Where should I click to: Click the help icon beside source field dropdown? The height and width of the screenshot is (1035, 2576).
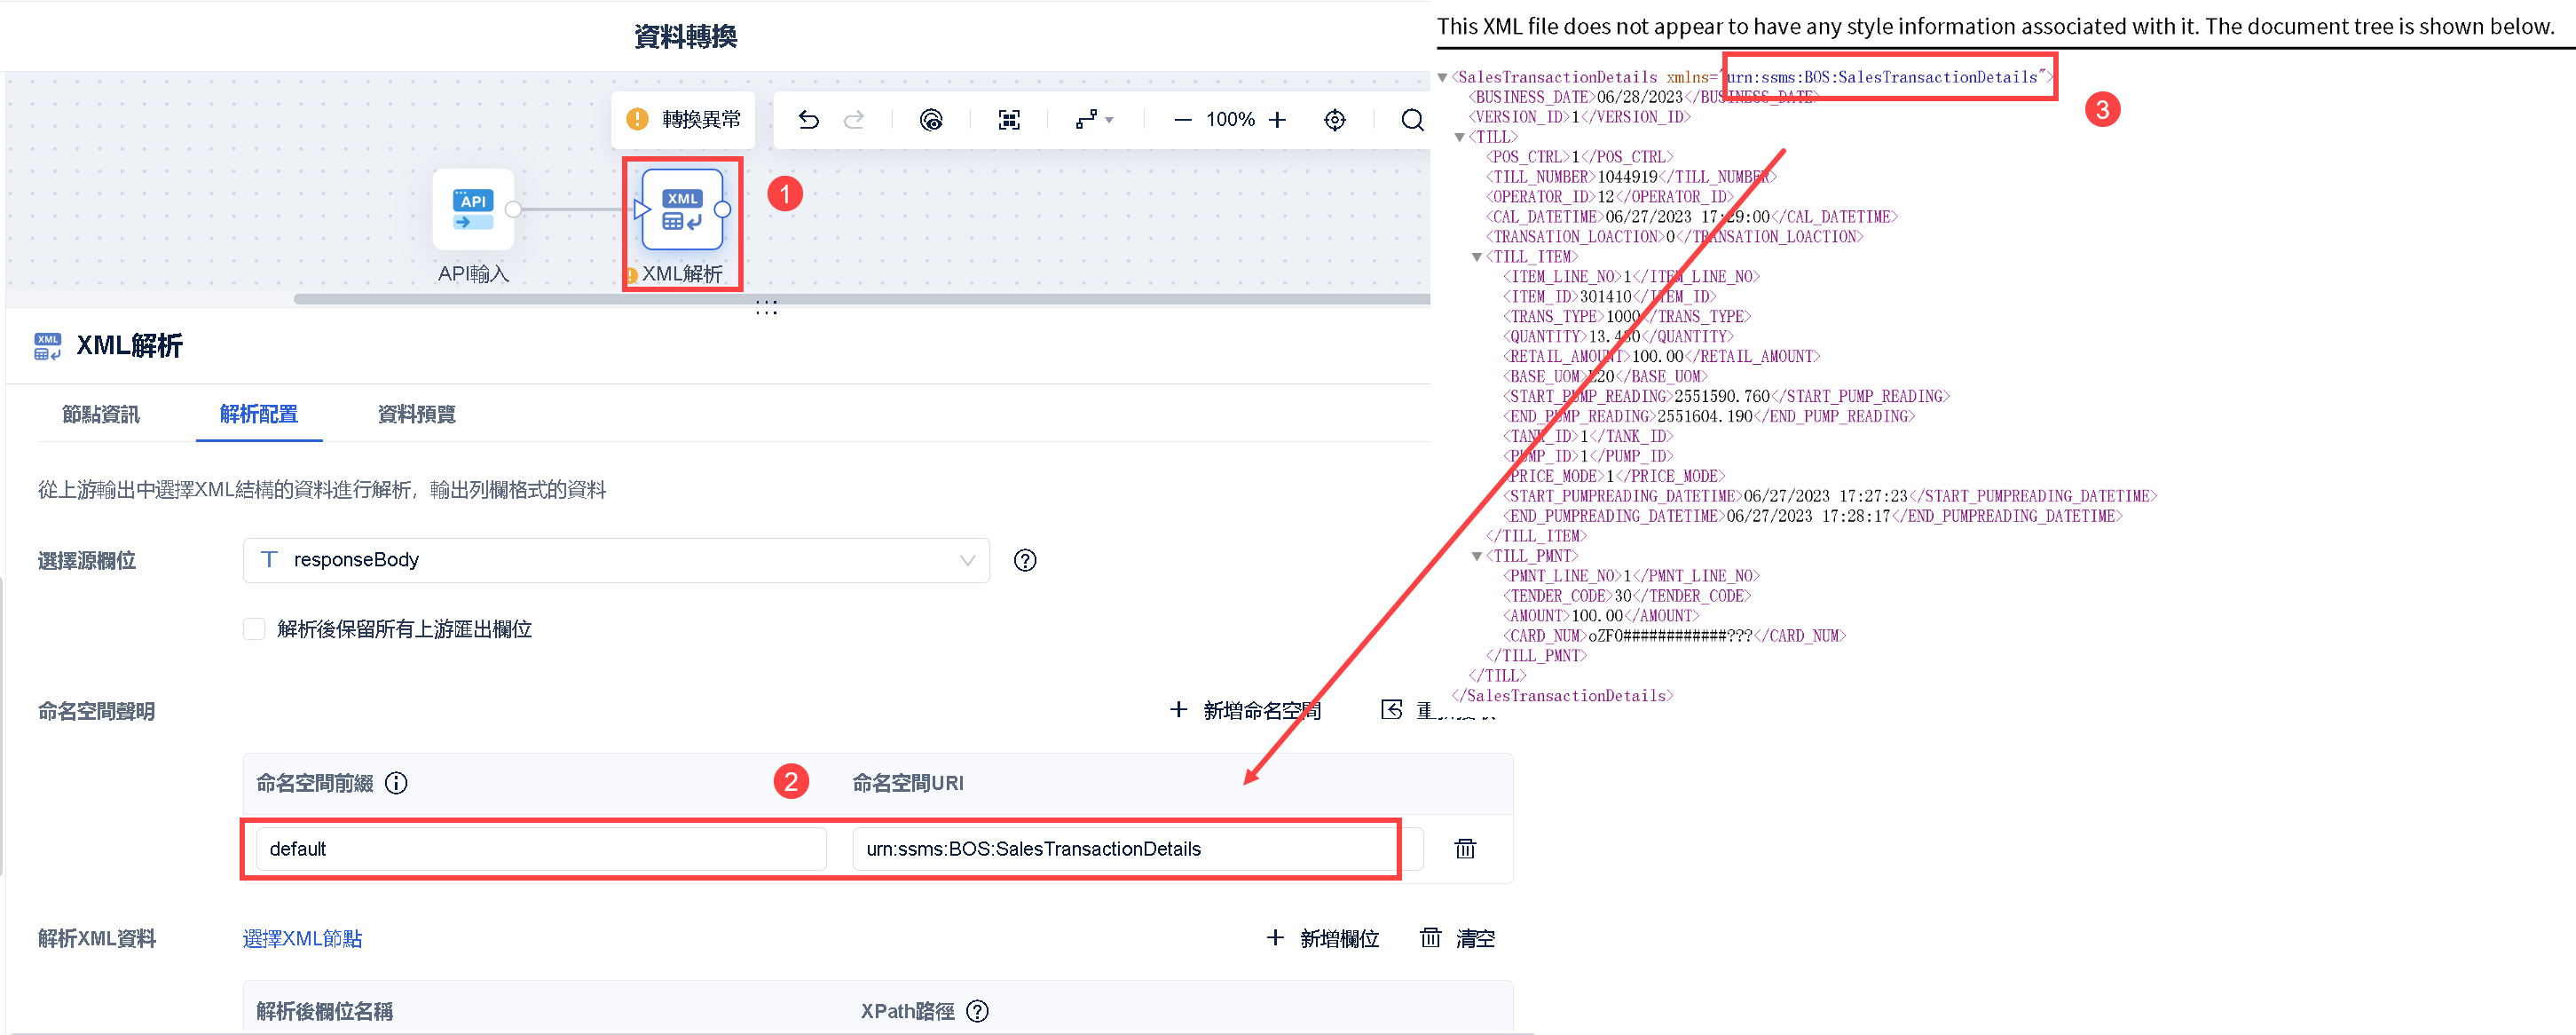1024,560
